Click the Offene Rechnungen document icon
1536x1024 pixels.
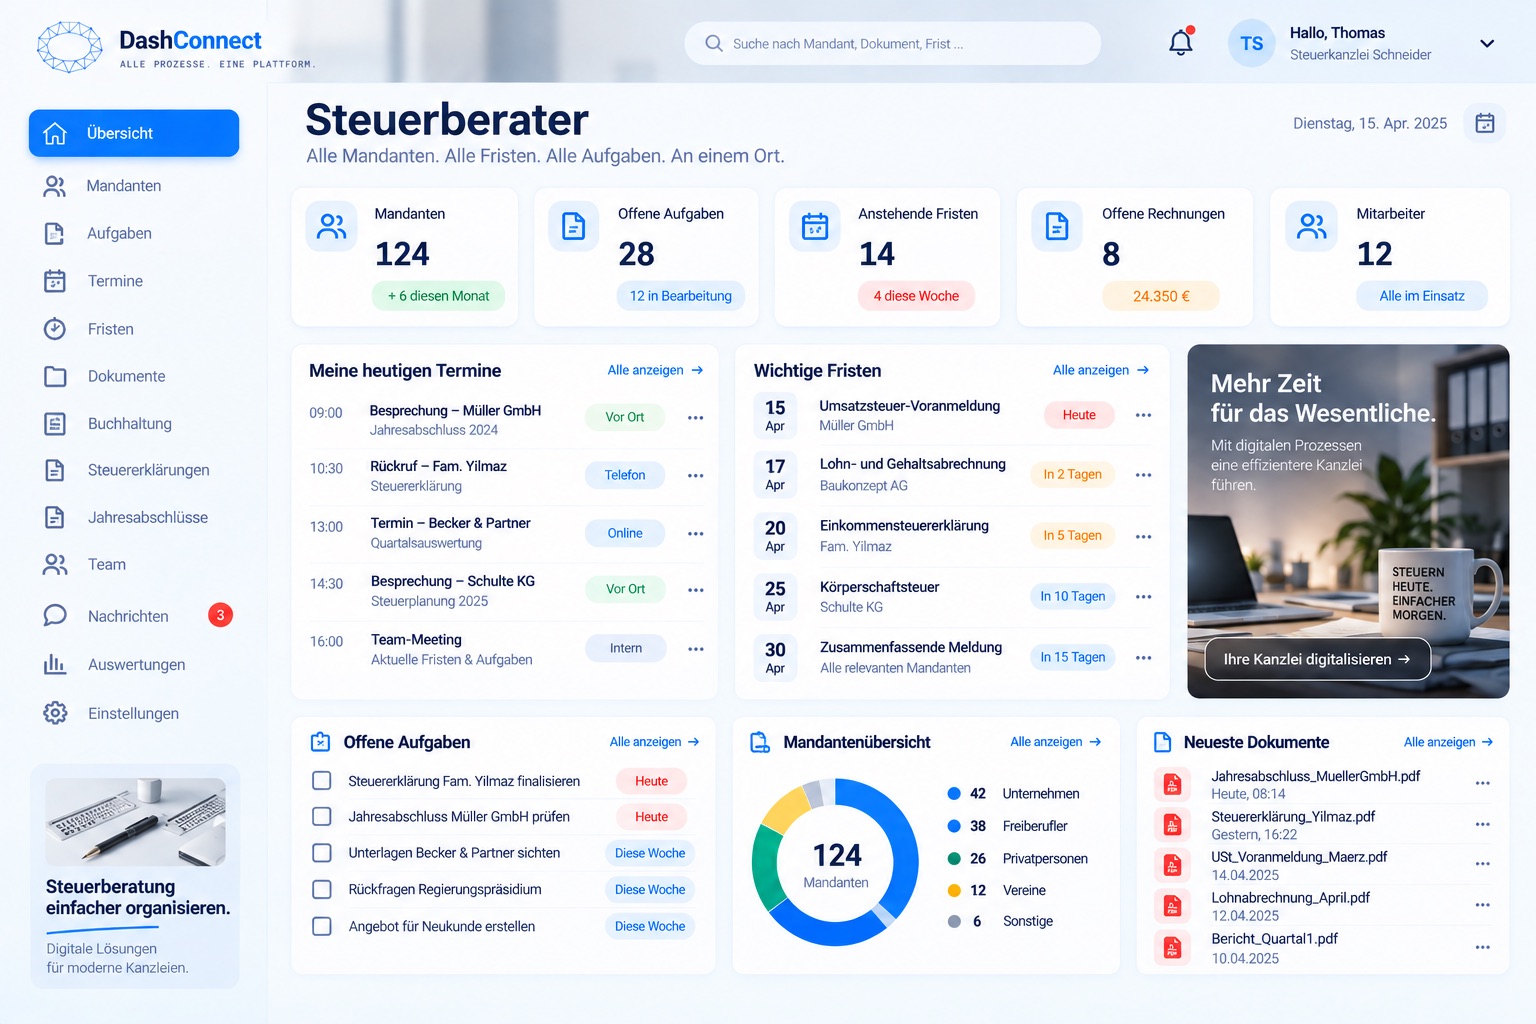1057,226
